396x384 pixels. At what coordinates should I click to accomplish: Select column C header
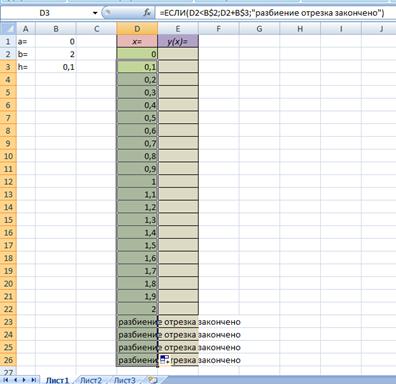click(x=96, y=29)
